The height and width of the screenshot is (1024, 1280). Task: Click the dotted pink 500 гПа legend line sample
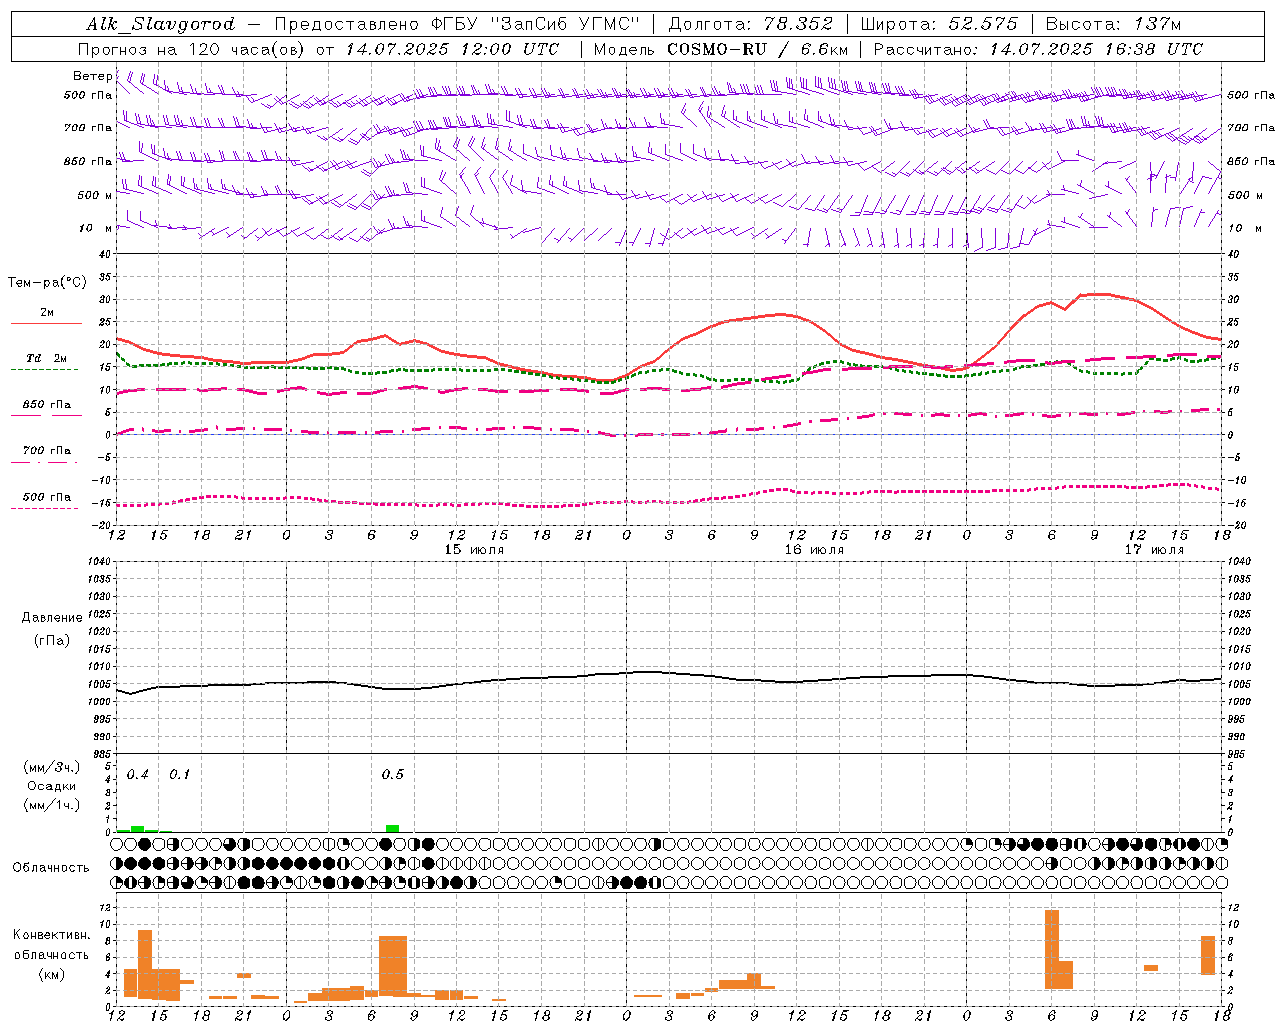tap(44, 508)
